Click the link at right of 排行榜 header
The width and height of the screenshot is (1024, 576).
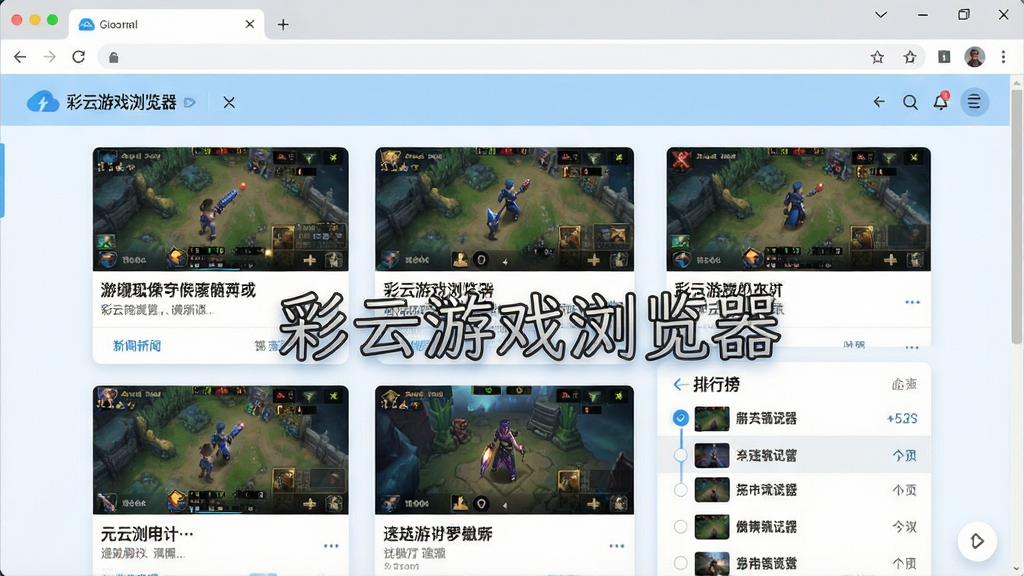[904, 385]
